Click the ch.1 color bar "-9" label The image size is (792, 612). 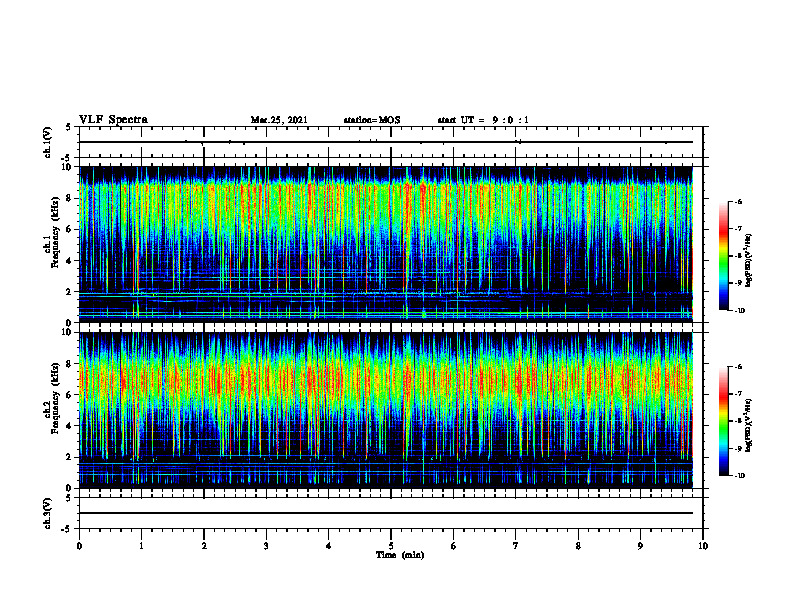coord(738,283)
